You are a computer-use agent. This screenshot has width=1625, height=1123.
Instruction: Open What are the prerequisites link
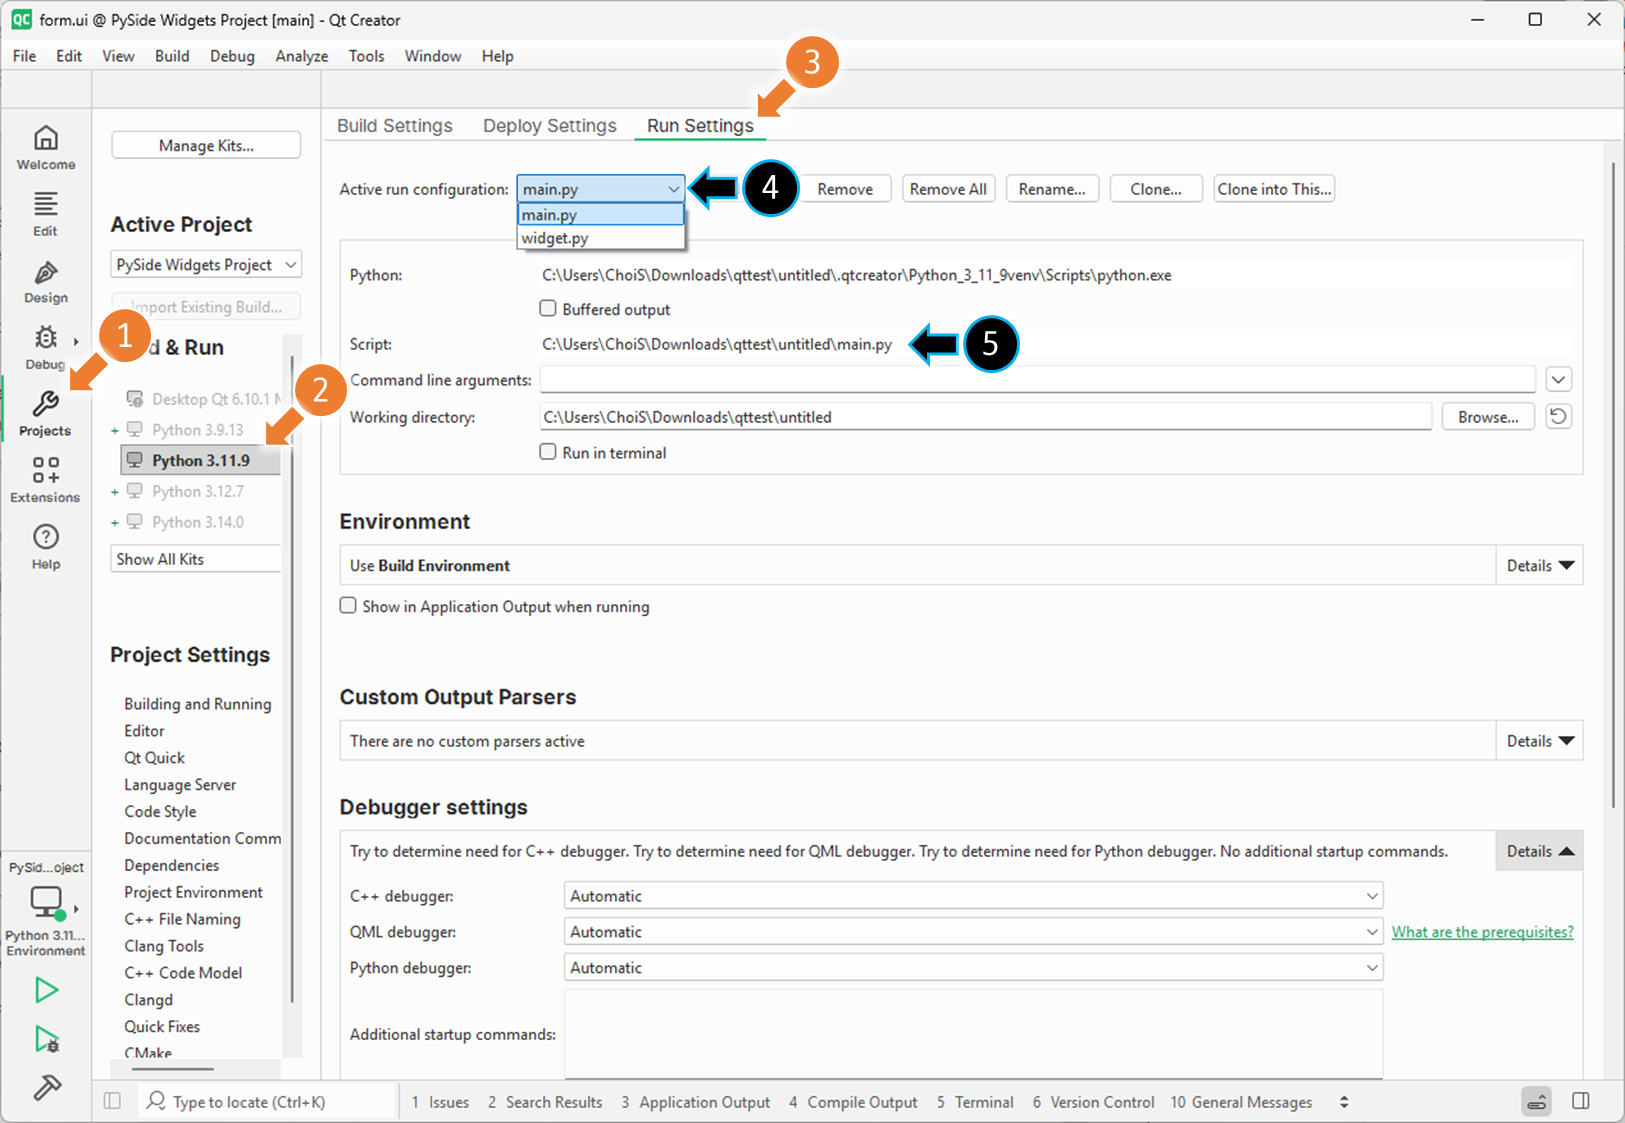coord(1482,932)
